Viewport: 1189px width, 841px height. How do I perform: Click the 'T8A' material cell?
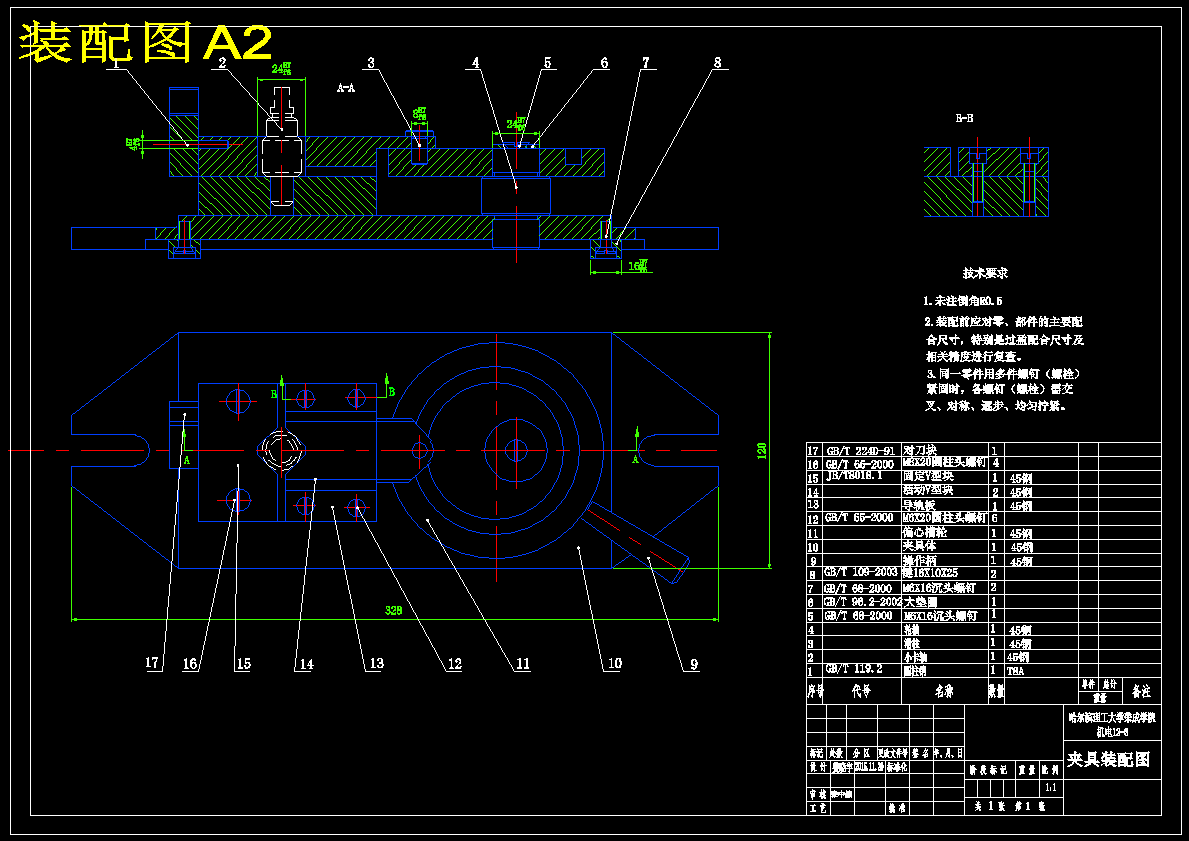(x=1016, y=670)
